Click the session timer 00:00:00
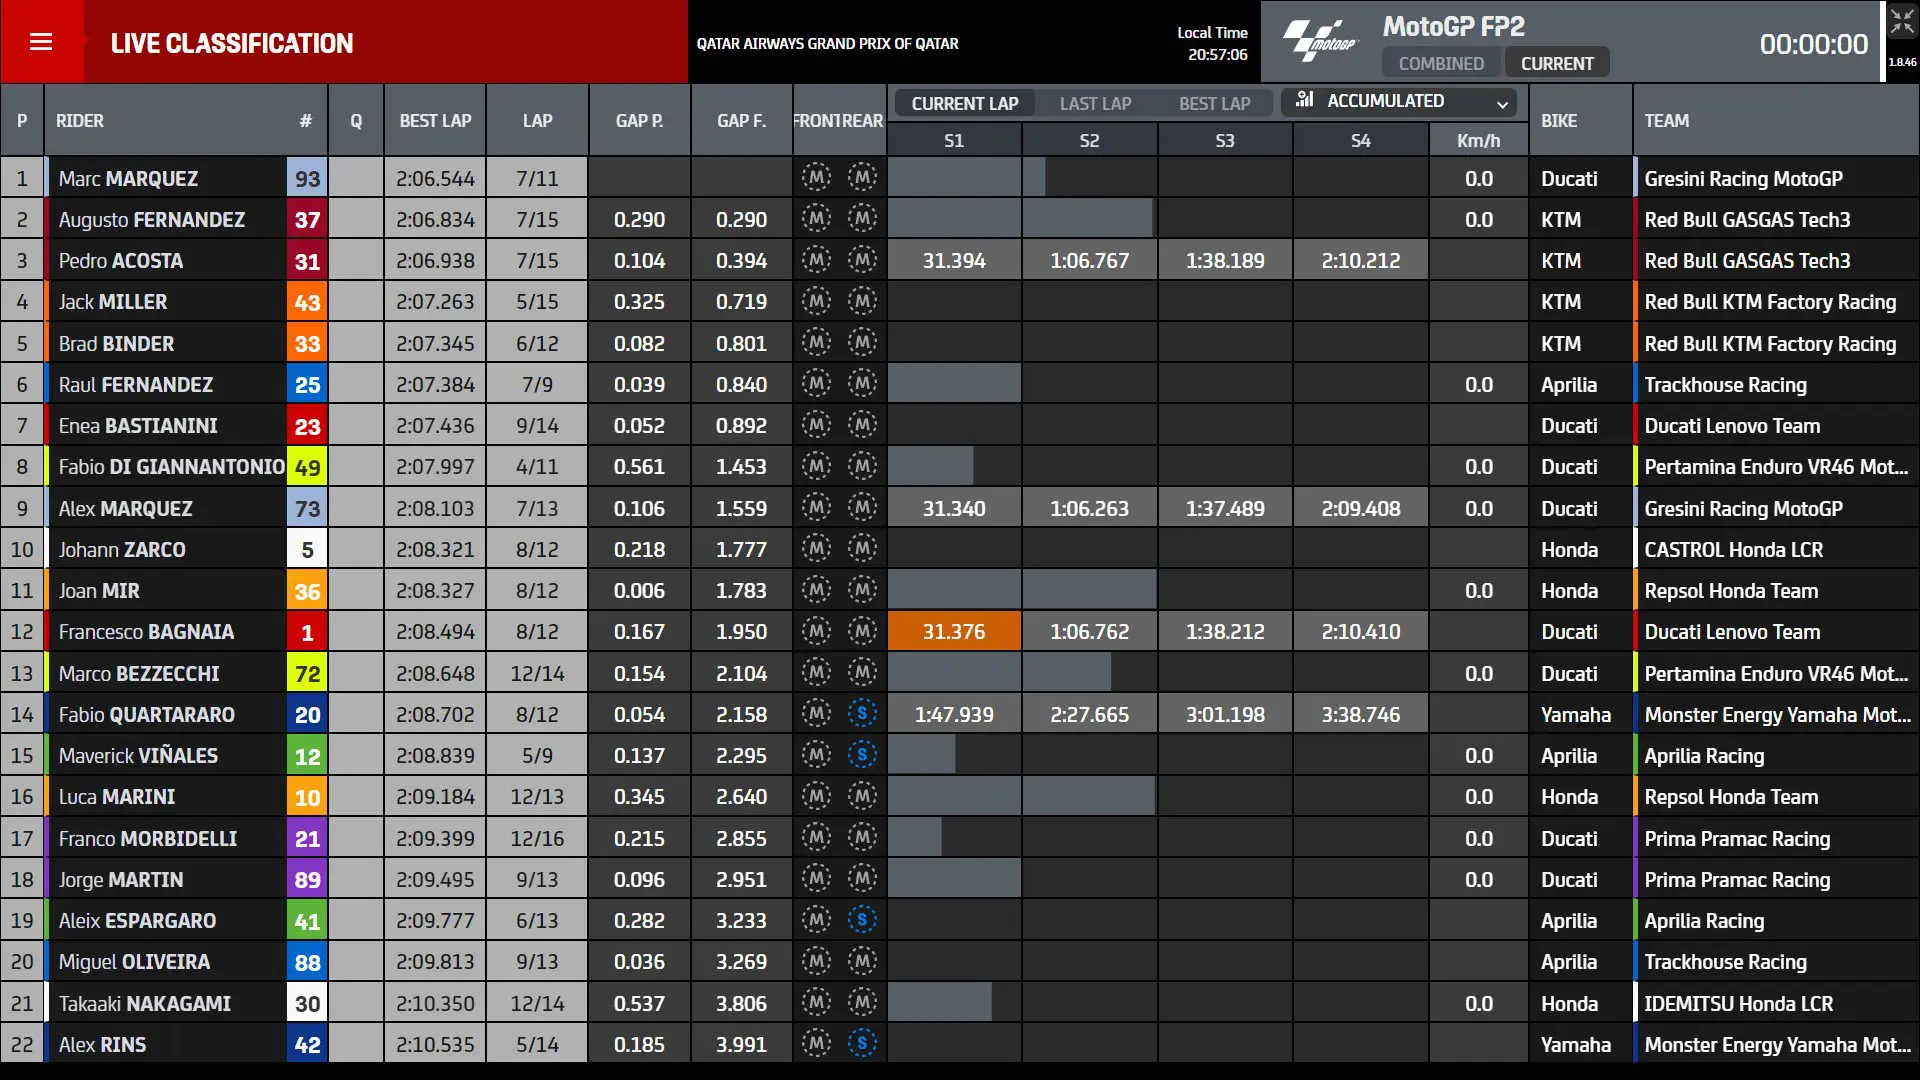 point(1813,43)
